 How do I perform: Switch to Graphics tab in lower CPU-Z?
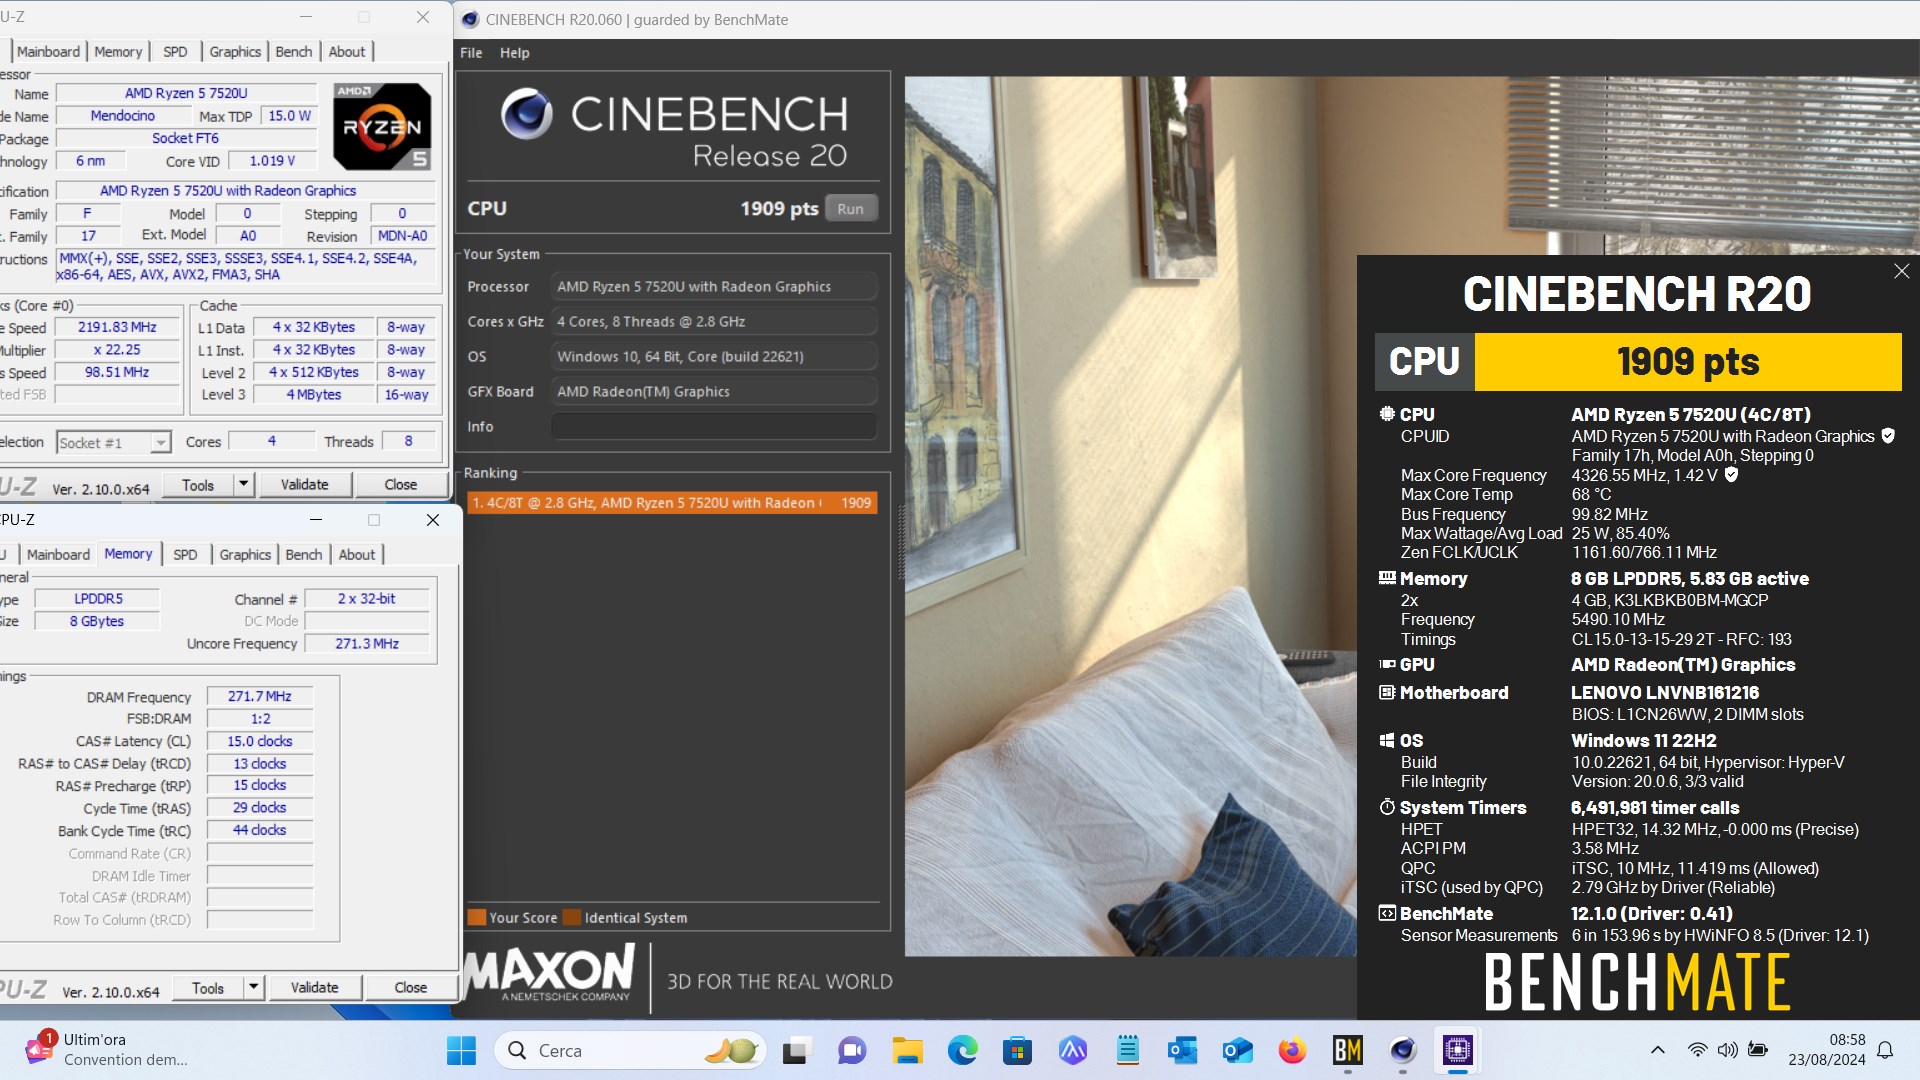tap(245, 555)
